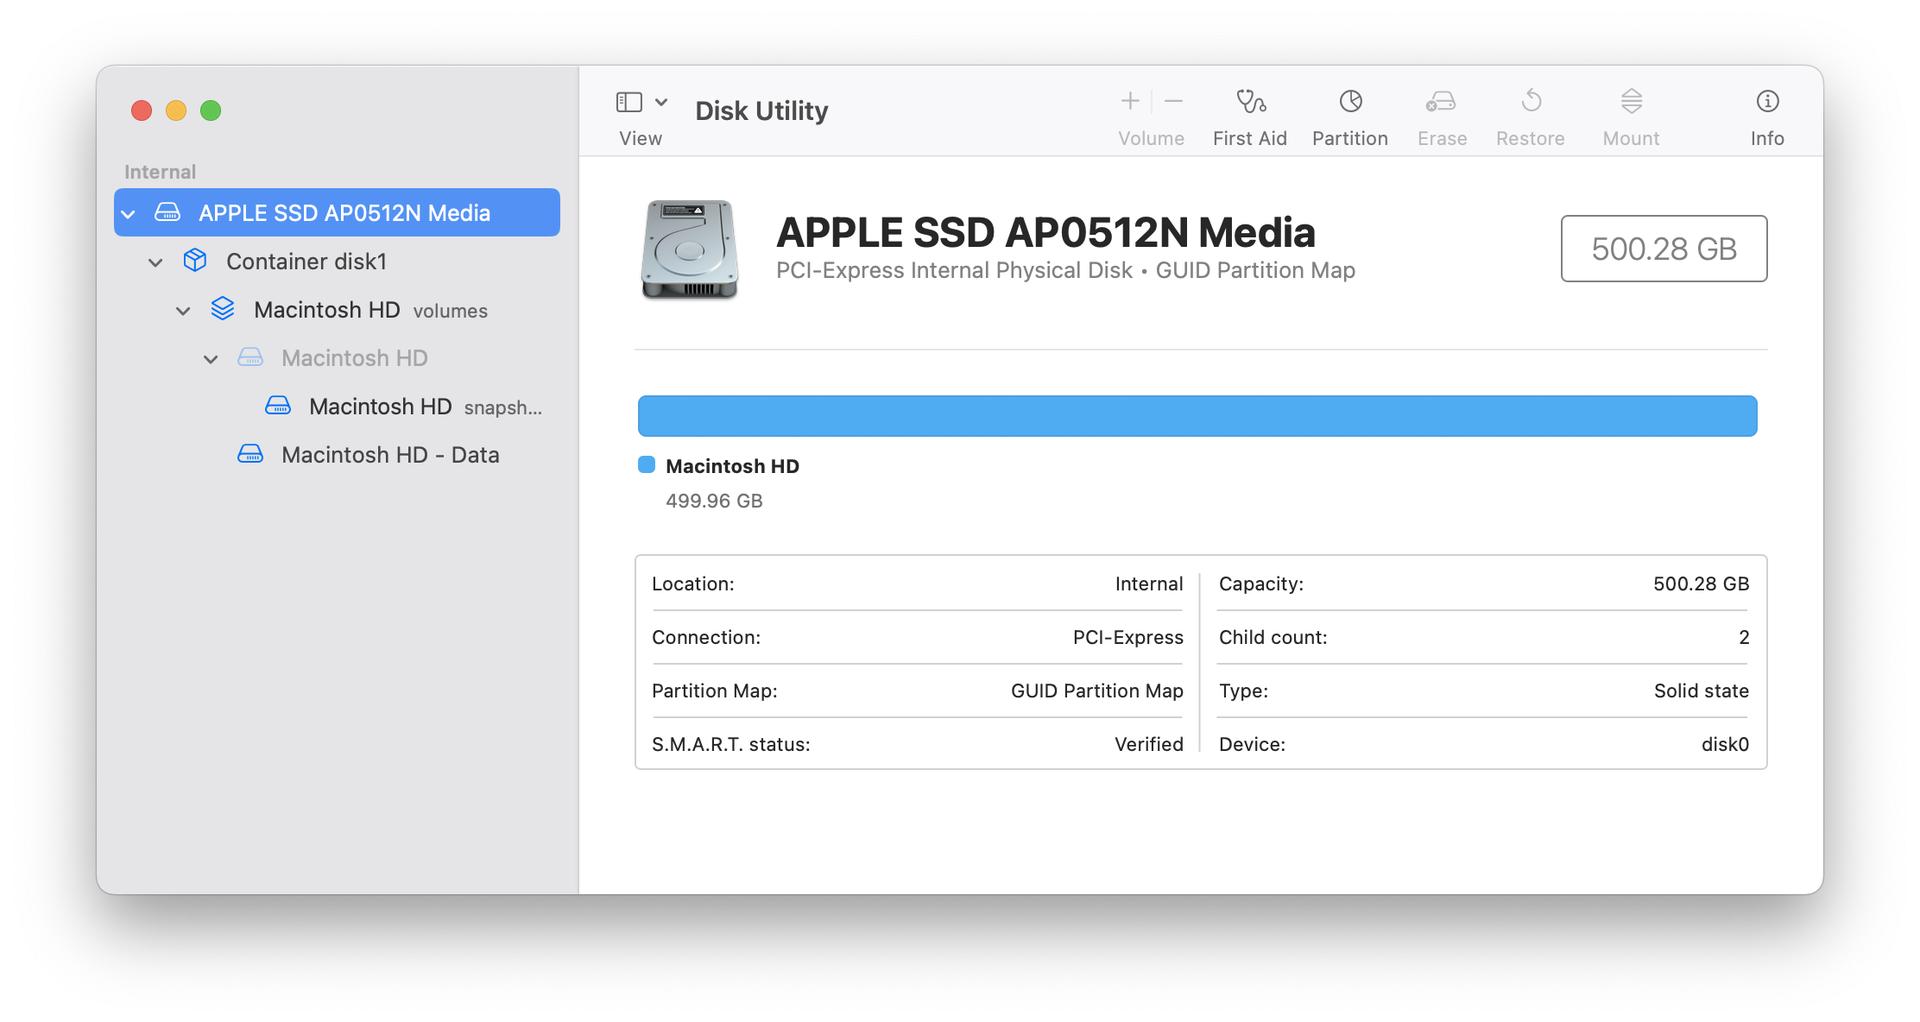Click Macintosh HD volumes stack icon
Viewport: 1920px width, 1022px height.
[x=223, y=309]
